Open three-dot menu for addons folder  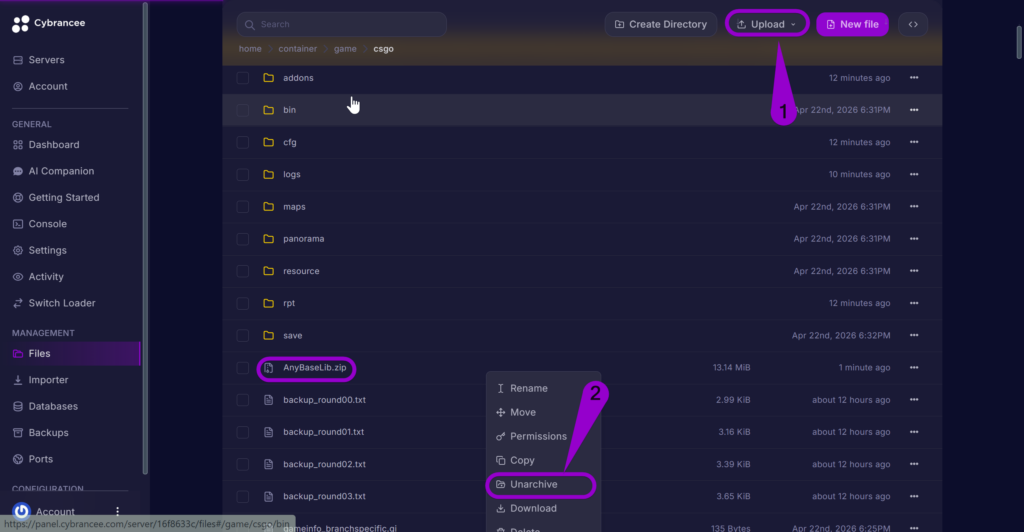[x=914, y=78]
